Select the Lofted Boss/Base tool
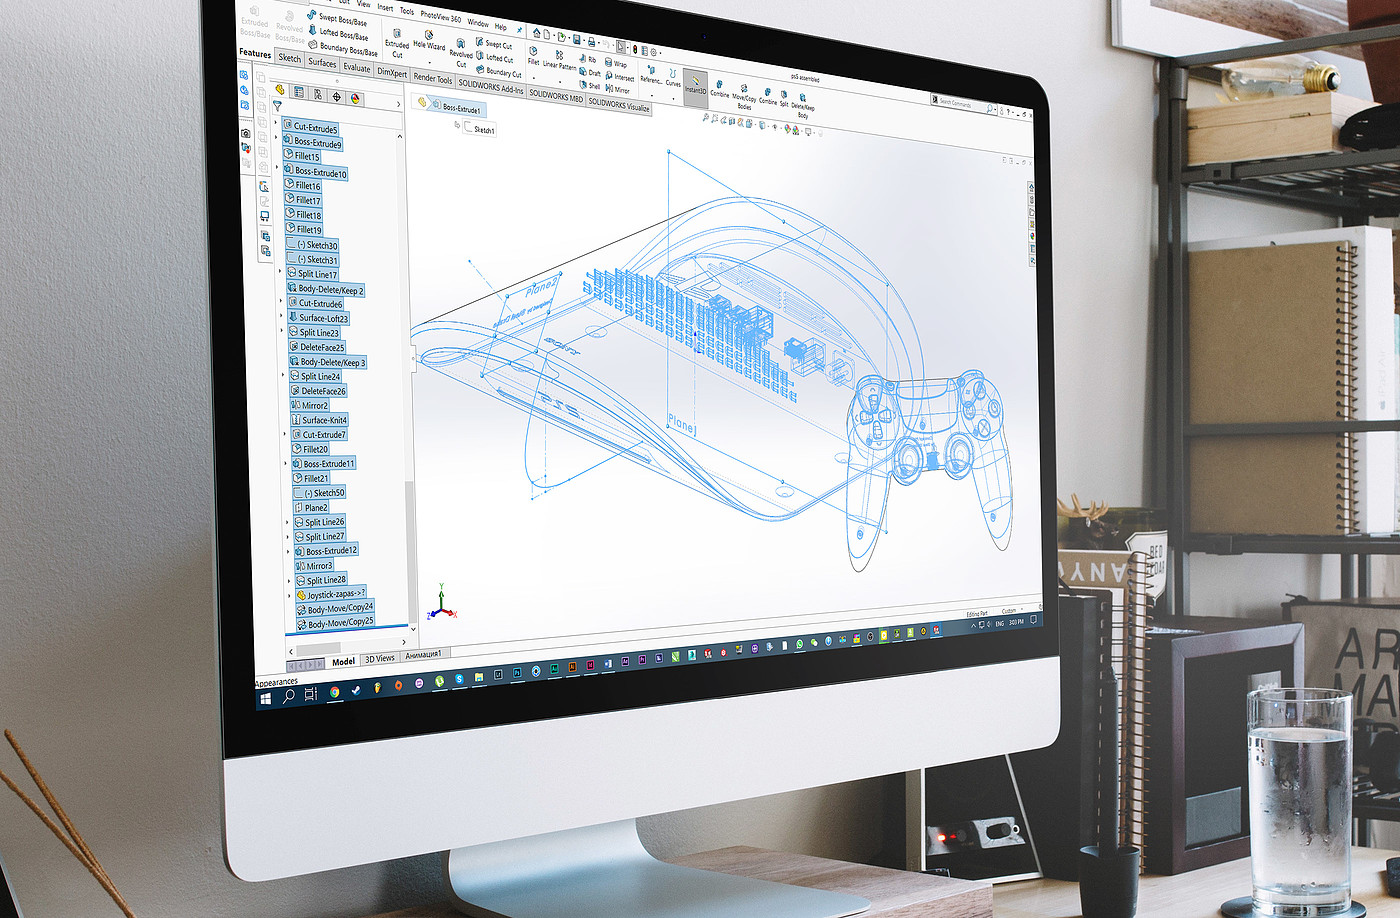 coord(337,33)
